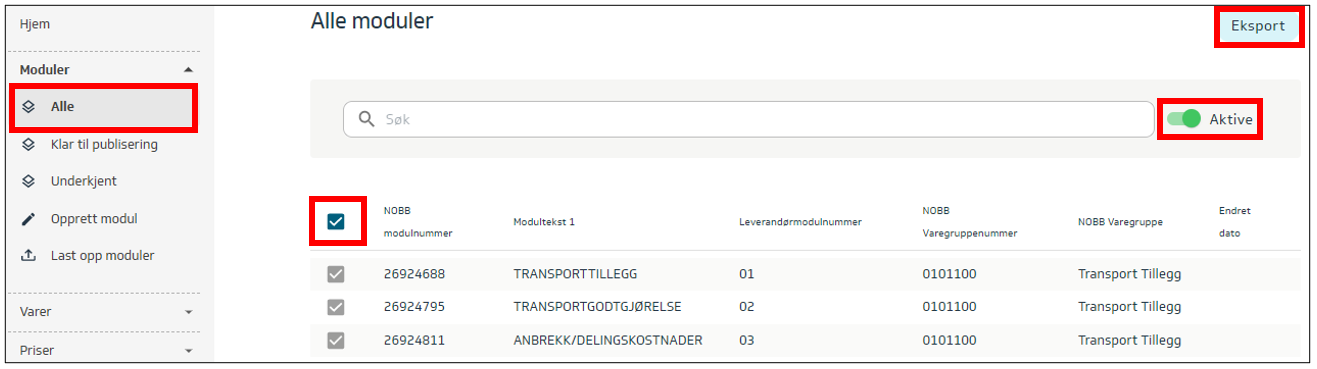This screenshot has height=369, width=1317.
Task: Uncheck the select-all header checkbox
Action: click(336, 222)
